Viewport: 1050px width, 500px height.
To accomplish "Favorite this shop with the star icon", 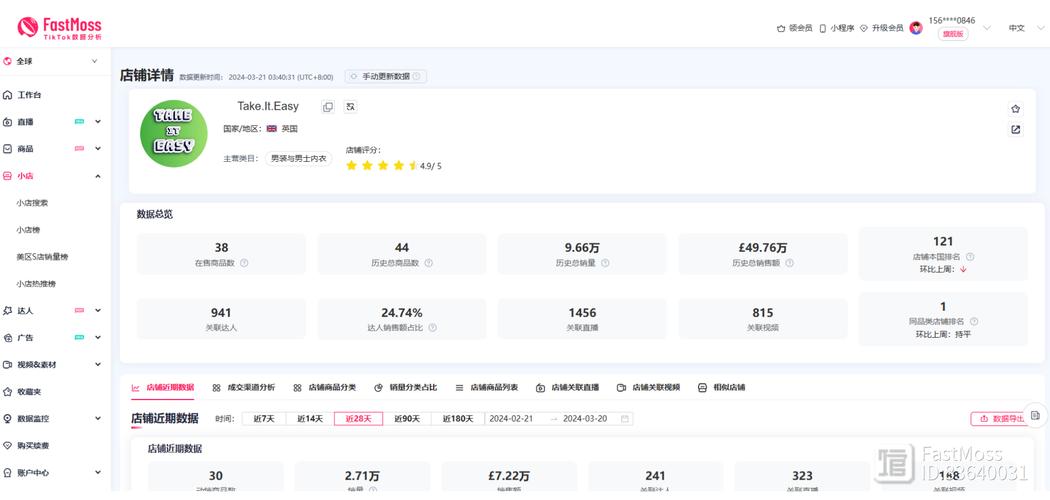I will point(1015,109).
